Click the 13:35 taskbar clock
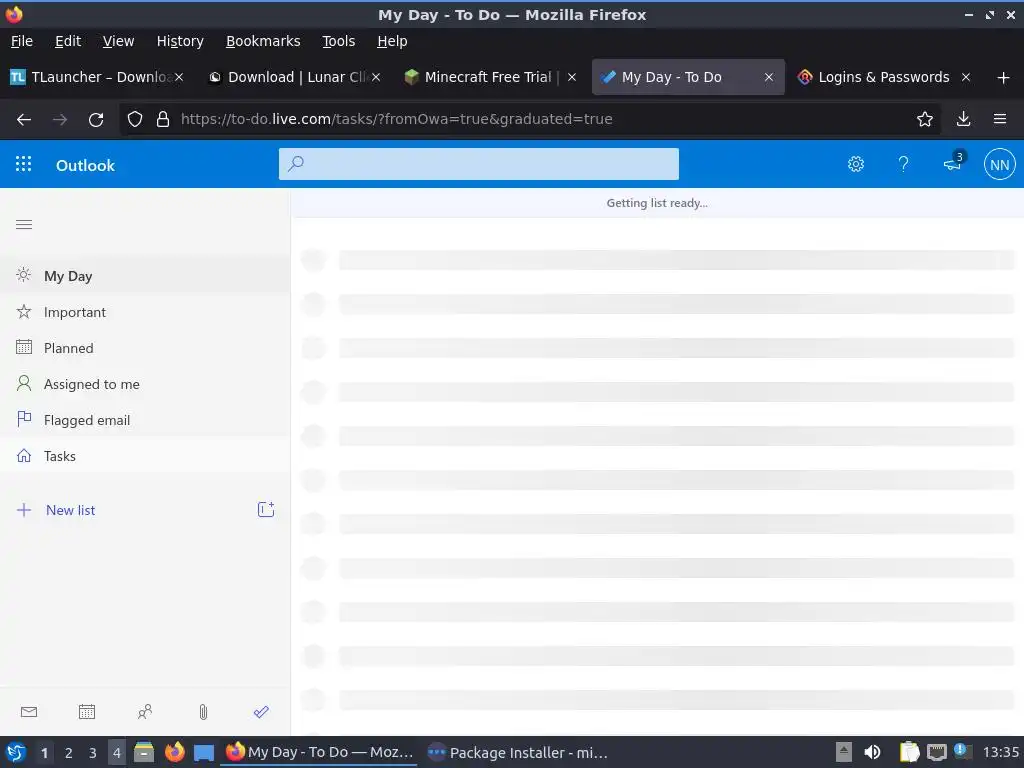Image resolution: width=1024 pixels, height=768 pixels. [x=1000, y=752]
